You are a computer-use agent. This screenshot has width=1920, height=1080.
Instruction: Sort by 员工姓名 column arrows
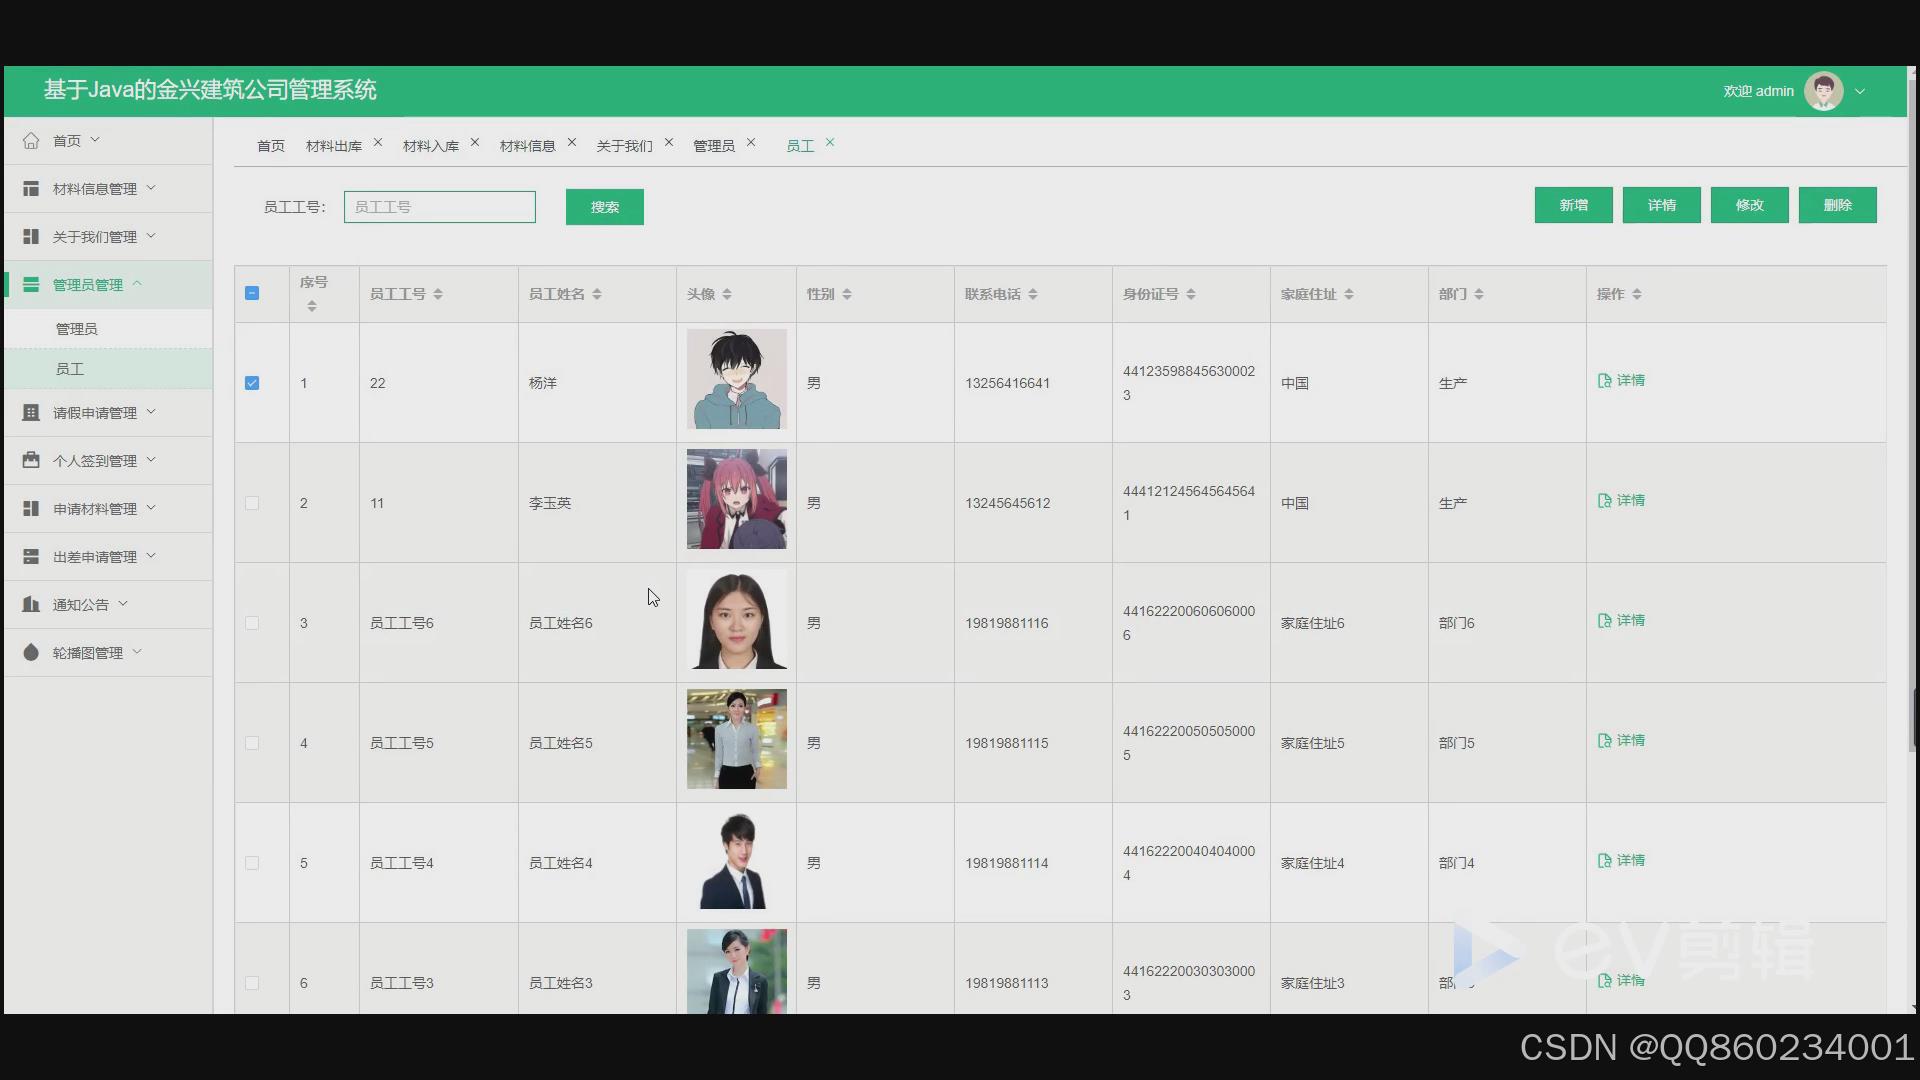[x=597, y=294]
